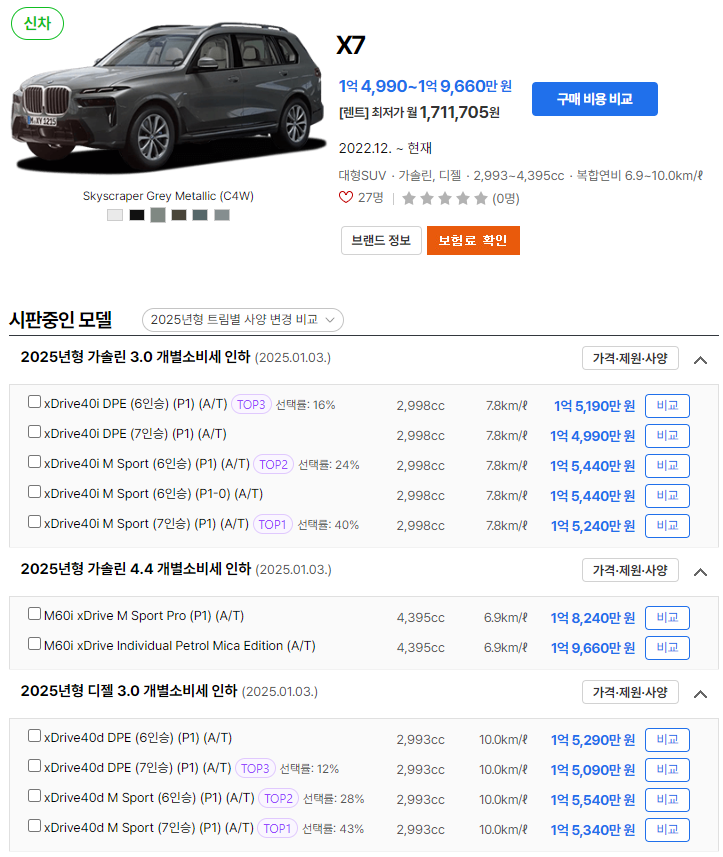
Task: Click 구매 비용 비교 button
Action: (x=595, y=99)
